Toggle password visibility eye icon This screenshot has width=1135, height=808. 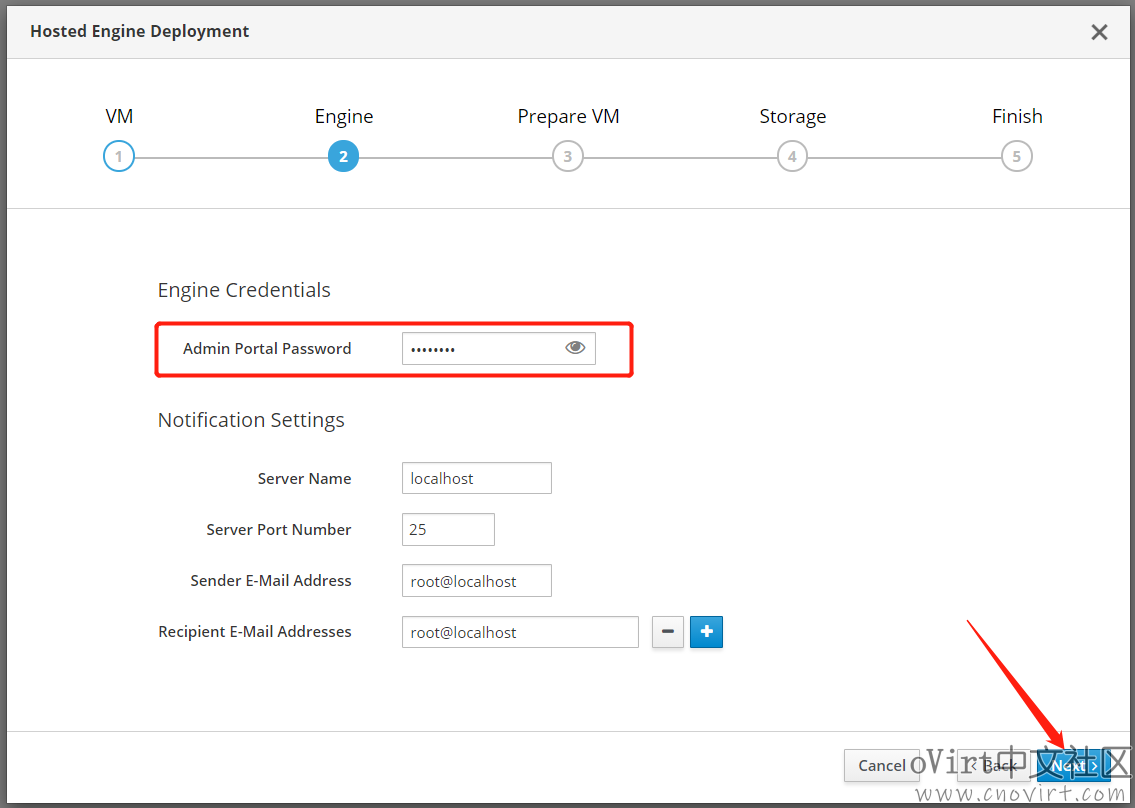click(x=575, y=348)
